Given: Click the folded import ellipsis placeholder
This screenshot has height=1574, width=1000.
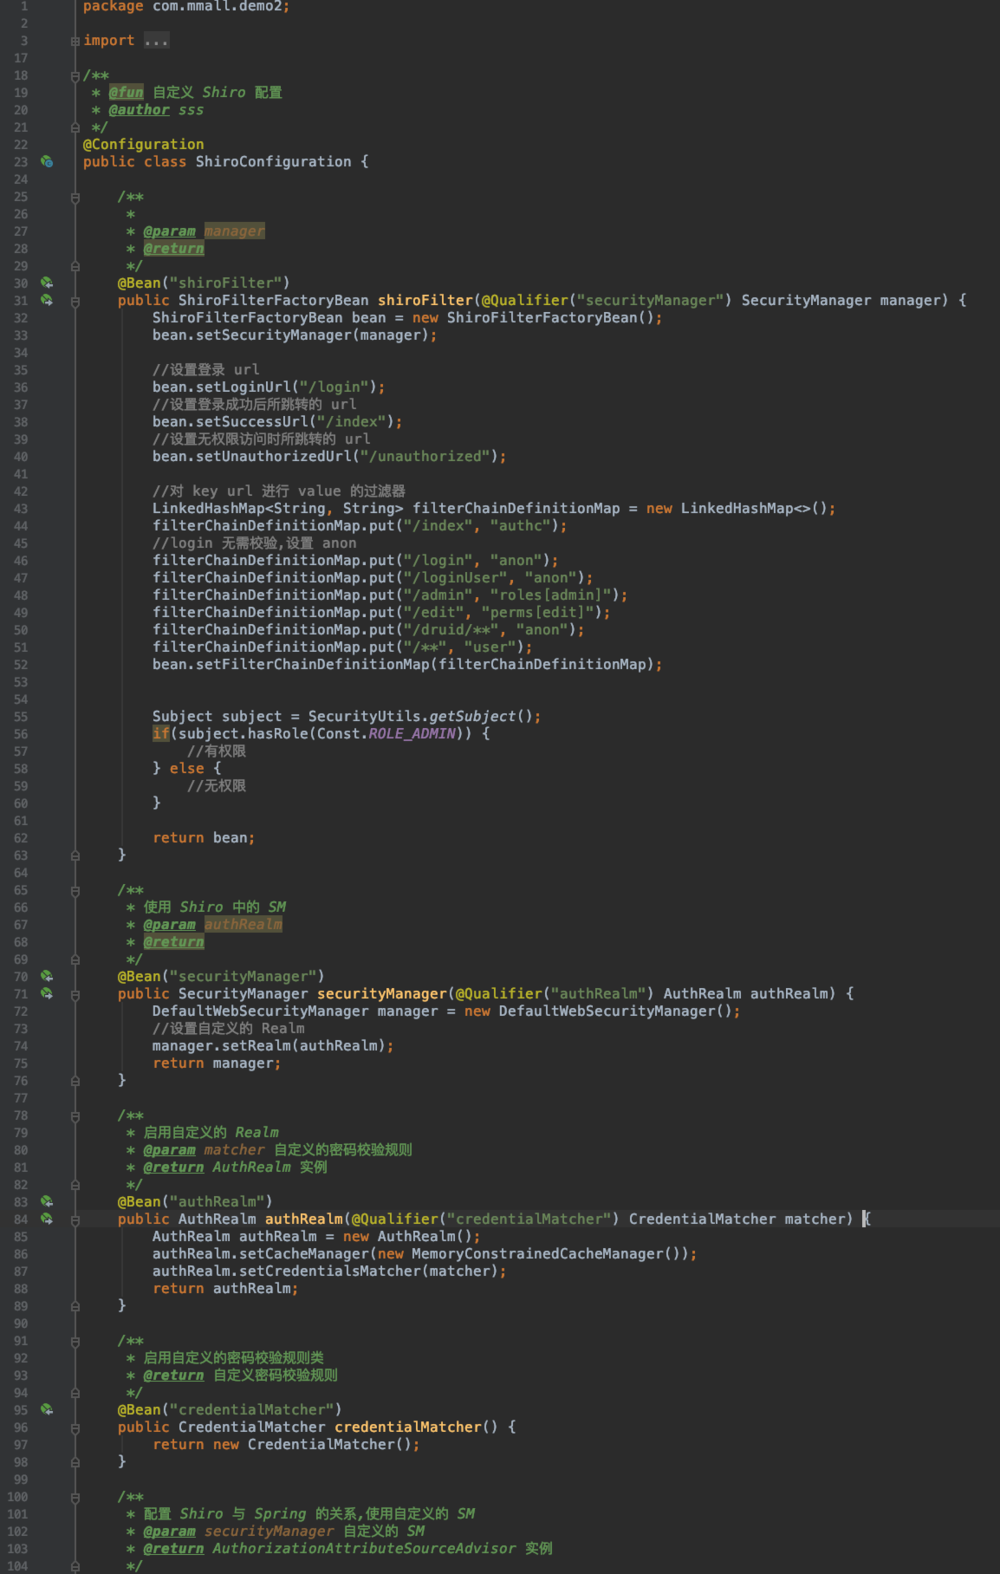Looking at the screenshot, I should pyautogui.click(x=156, y=41).
